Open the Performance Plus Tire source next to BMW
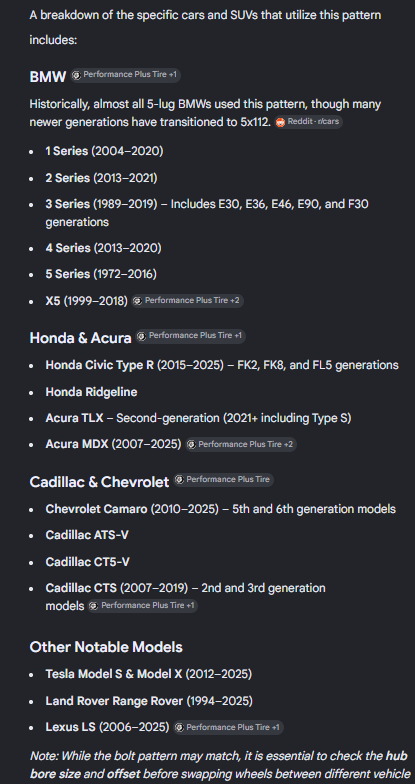 [126, 75]
